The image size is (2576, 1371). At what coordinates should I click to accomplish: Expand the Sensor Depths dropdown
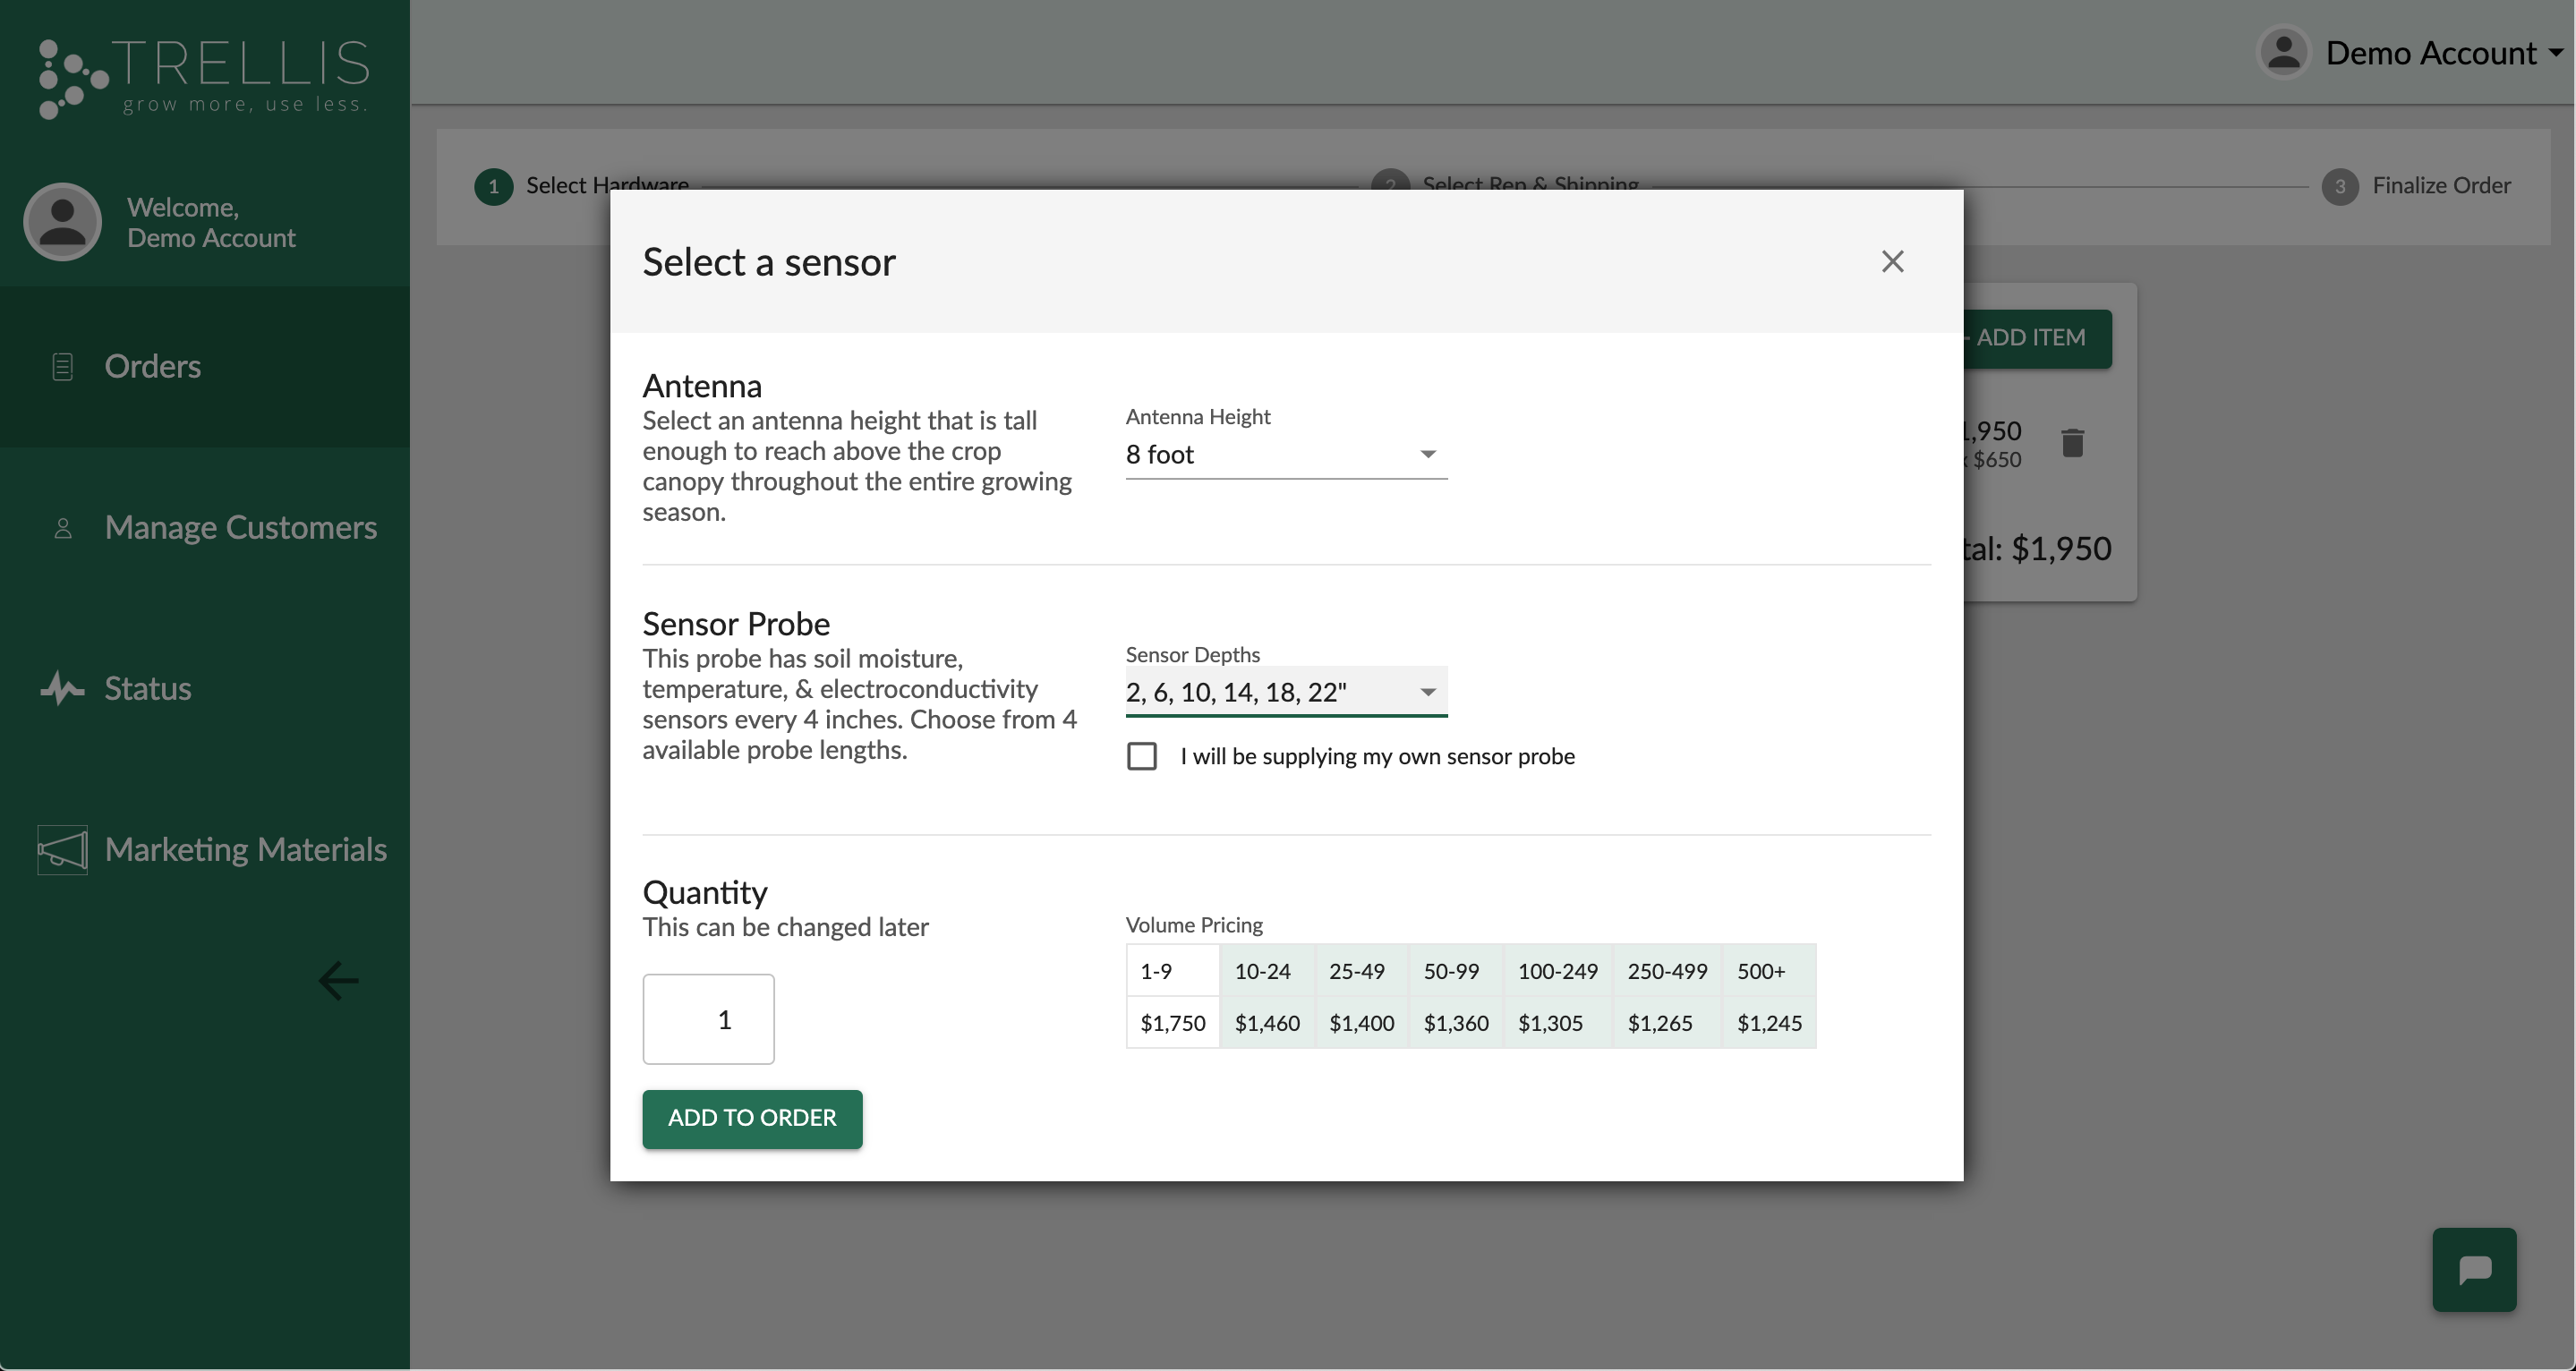click(1285, 692)
